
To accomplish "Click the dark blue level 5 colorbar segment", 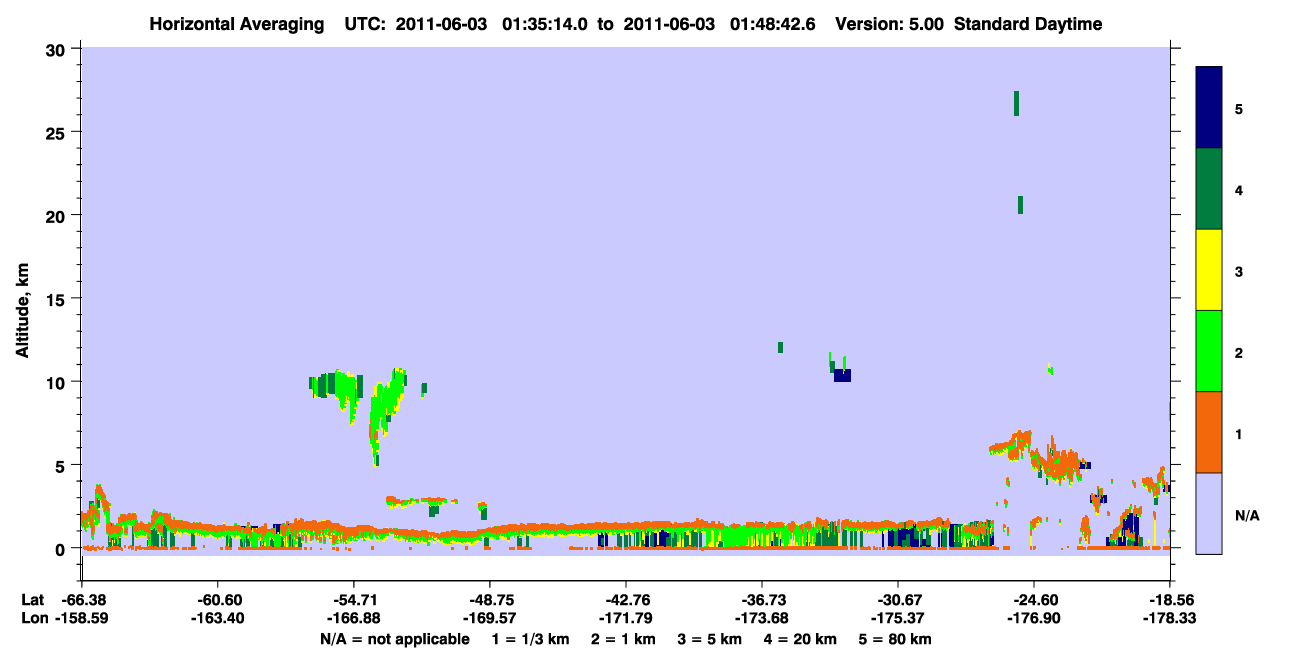I will (x=1209, y=107).
